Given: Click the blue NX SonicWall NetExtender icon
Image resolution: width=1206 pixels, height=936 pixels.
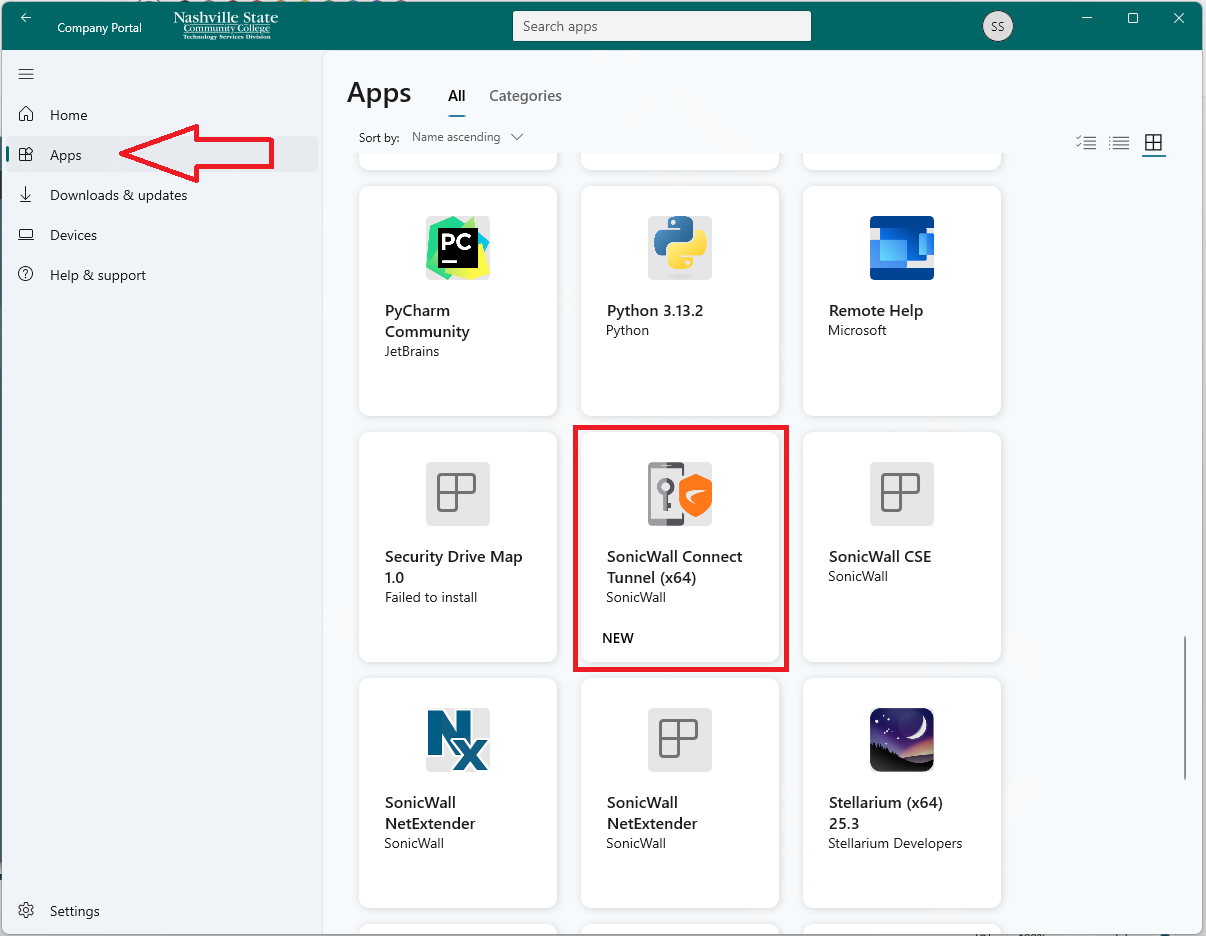Looking at the screenshot, I should (x=457, y=740).
